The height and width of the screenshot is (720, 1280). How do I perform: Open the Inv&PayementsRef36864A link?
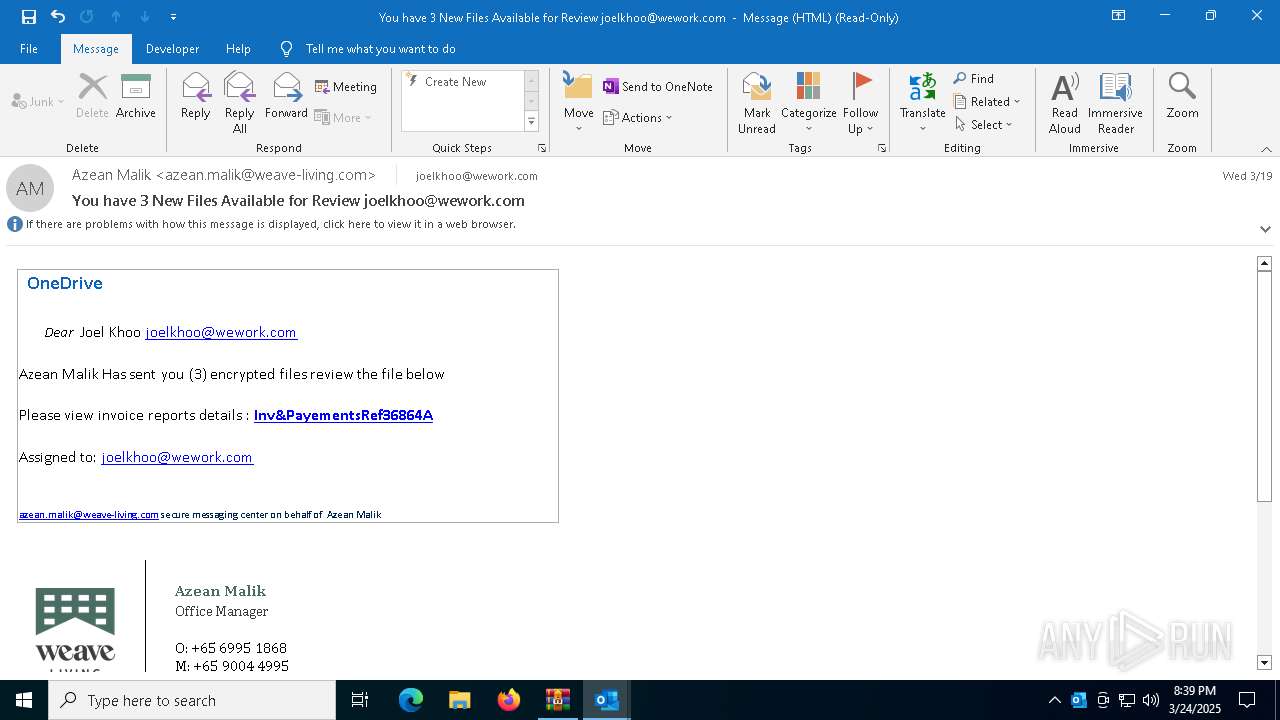point(343,415)
